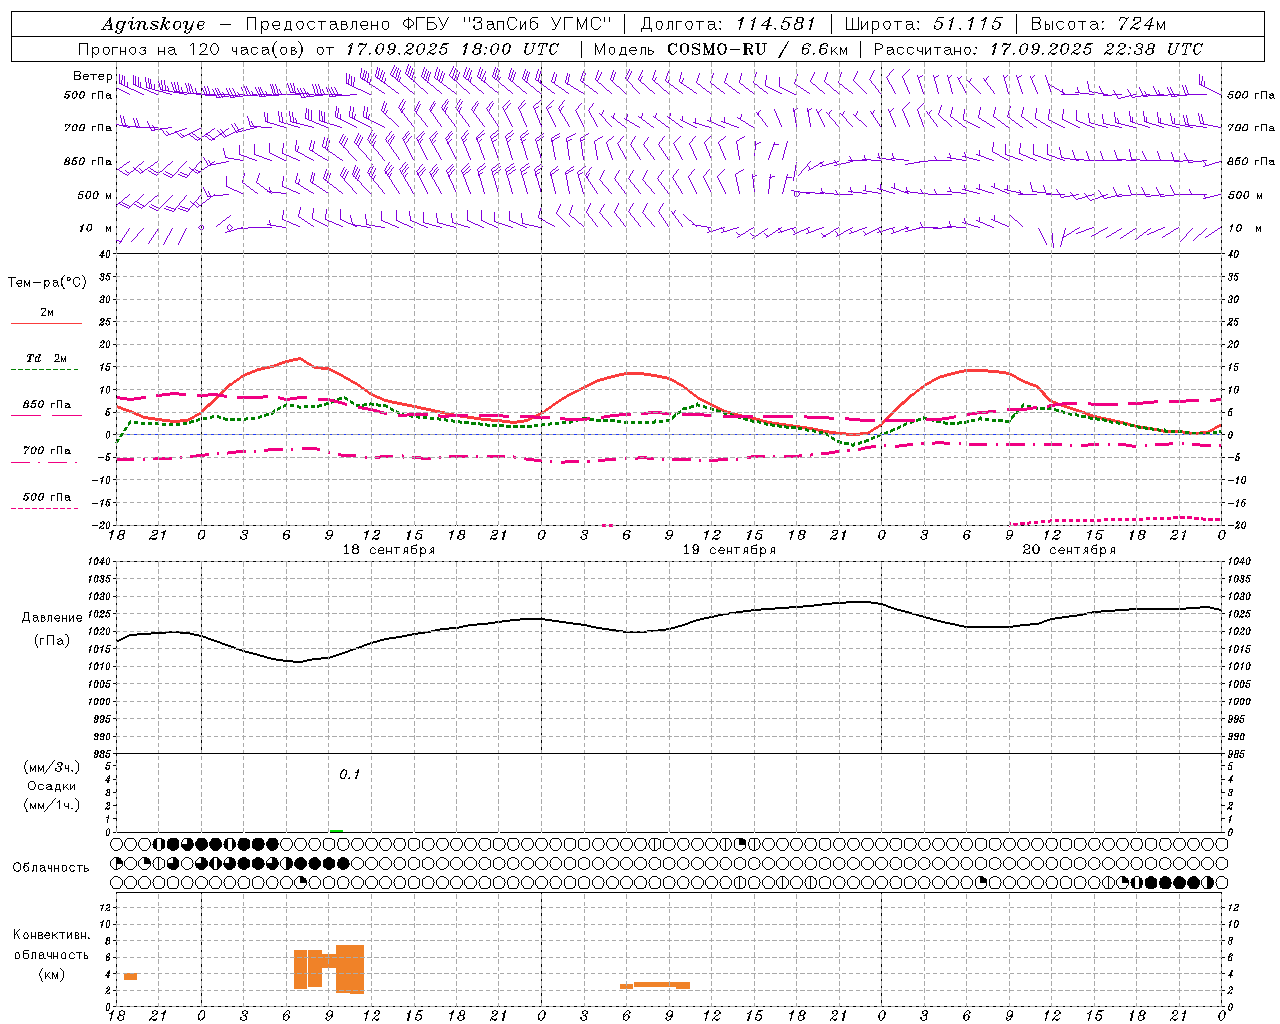Viewport: 1280px width, 1024px height.
Task: Click the Ветер wind panel label
Action: tap(92, 76)
